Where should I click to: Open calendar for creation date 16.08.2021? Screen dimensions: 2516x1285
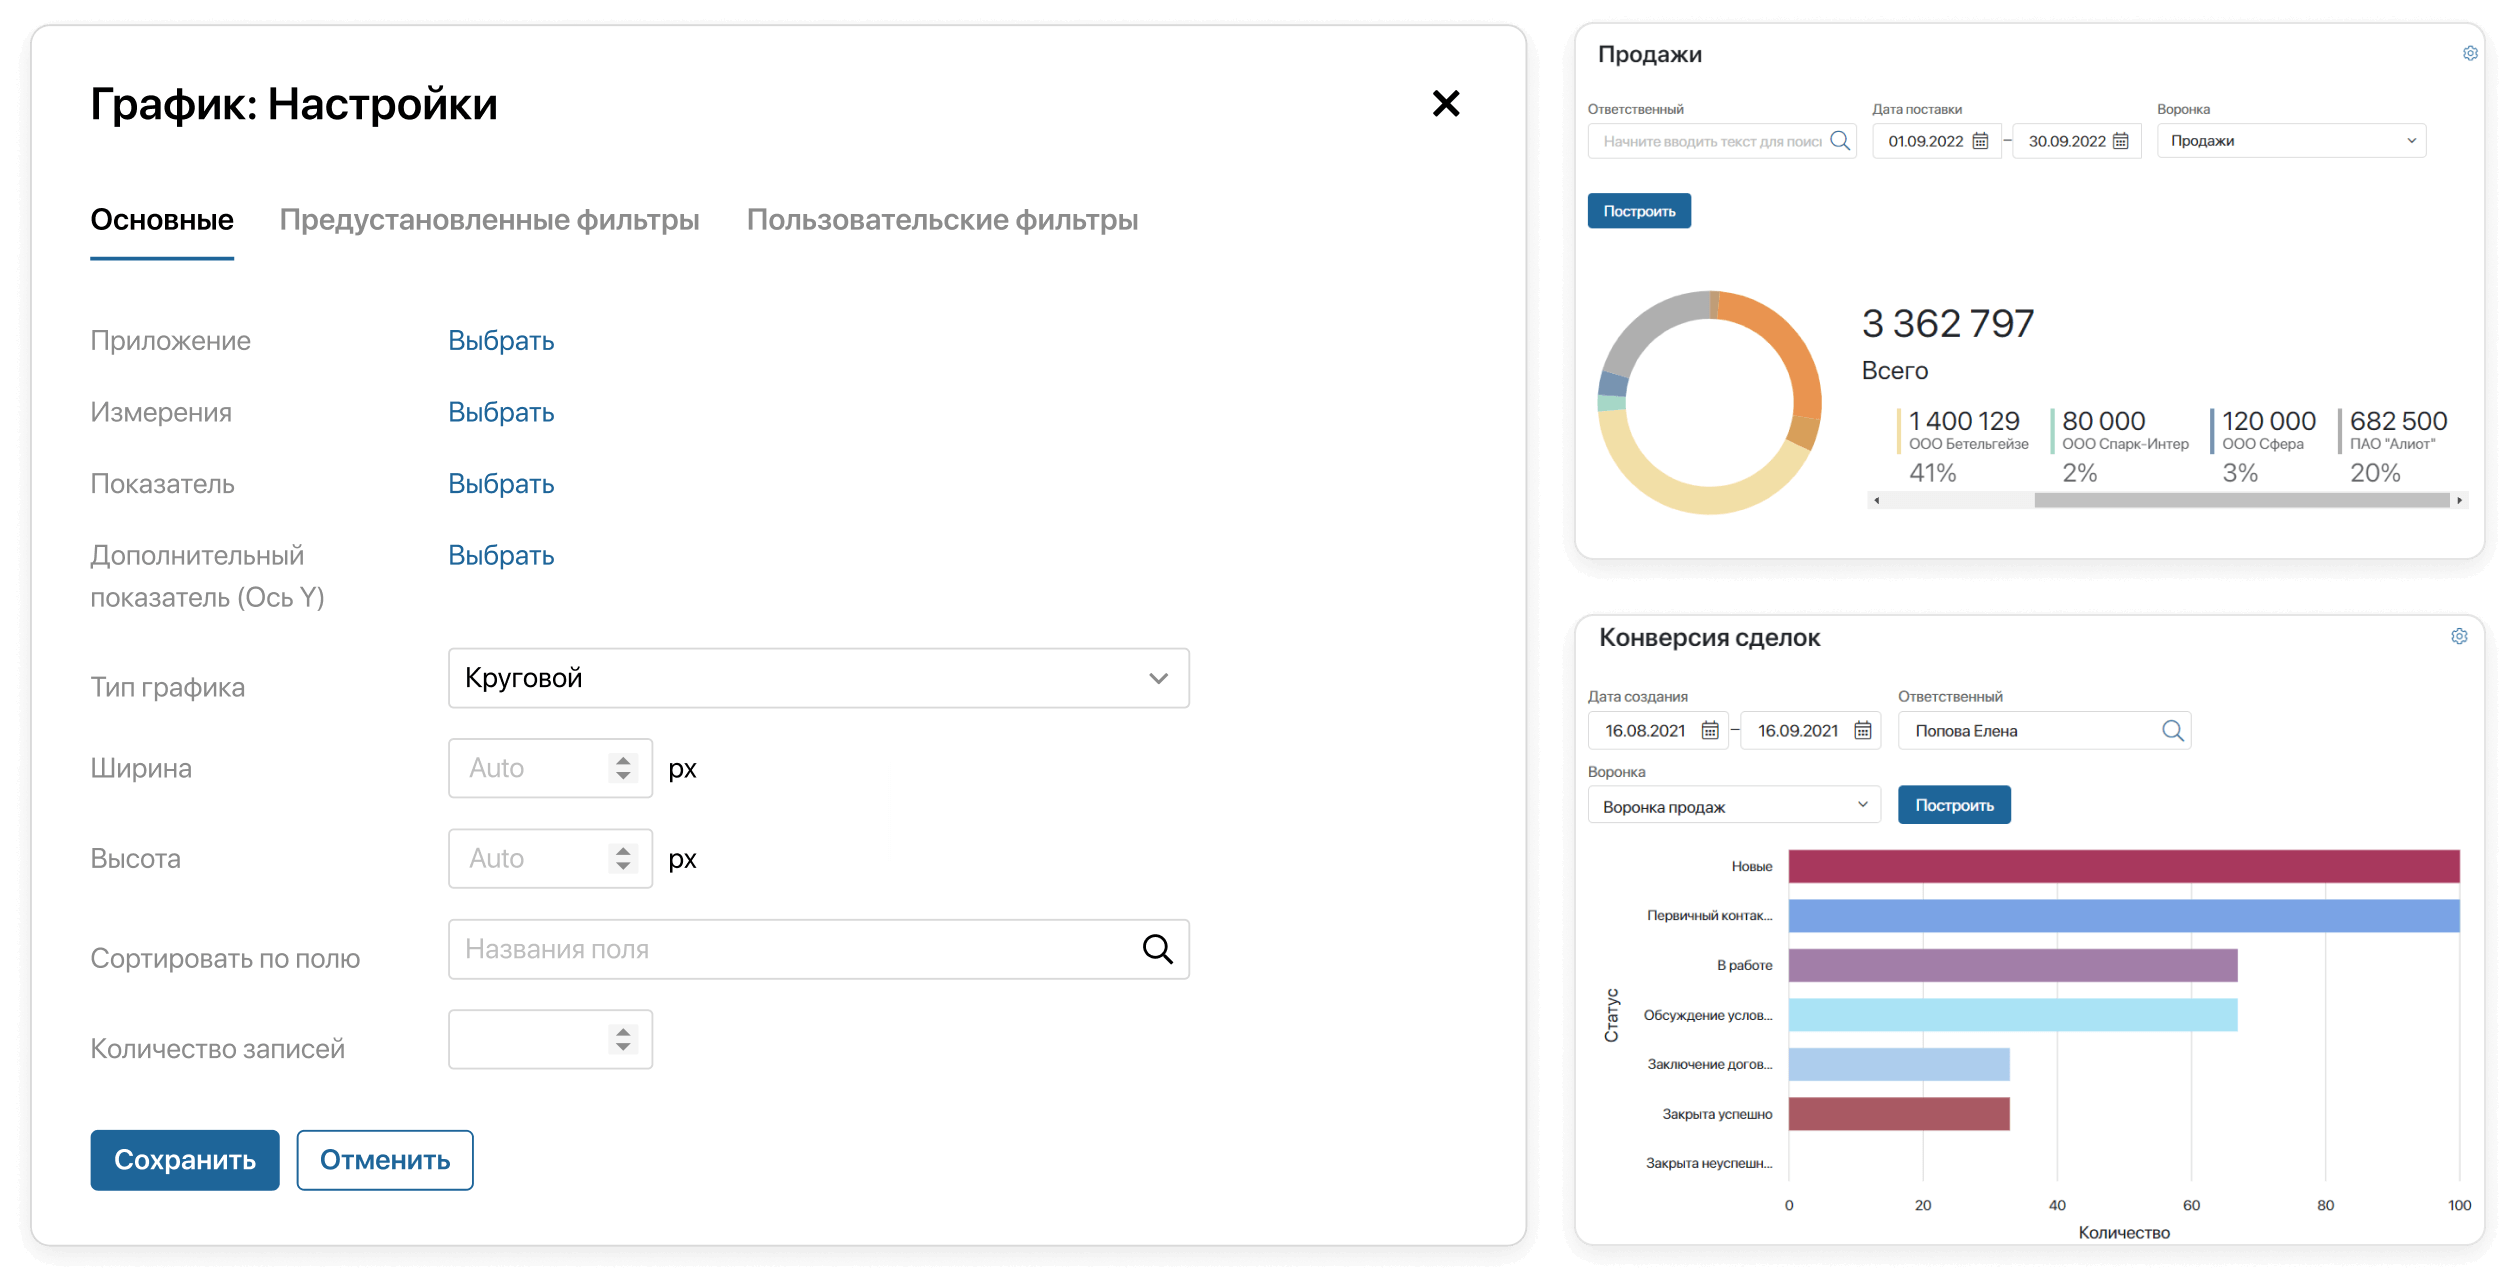click(1709, 730)
